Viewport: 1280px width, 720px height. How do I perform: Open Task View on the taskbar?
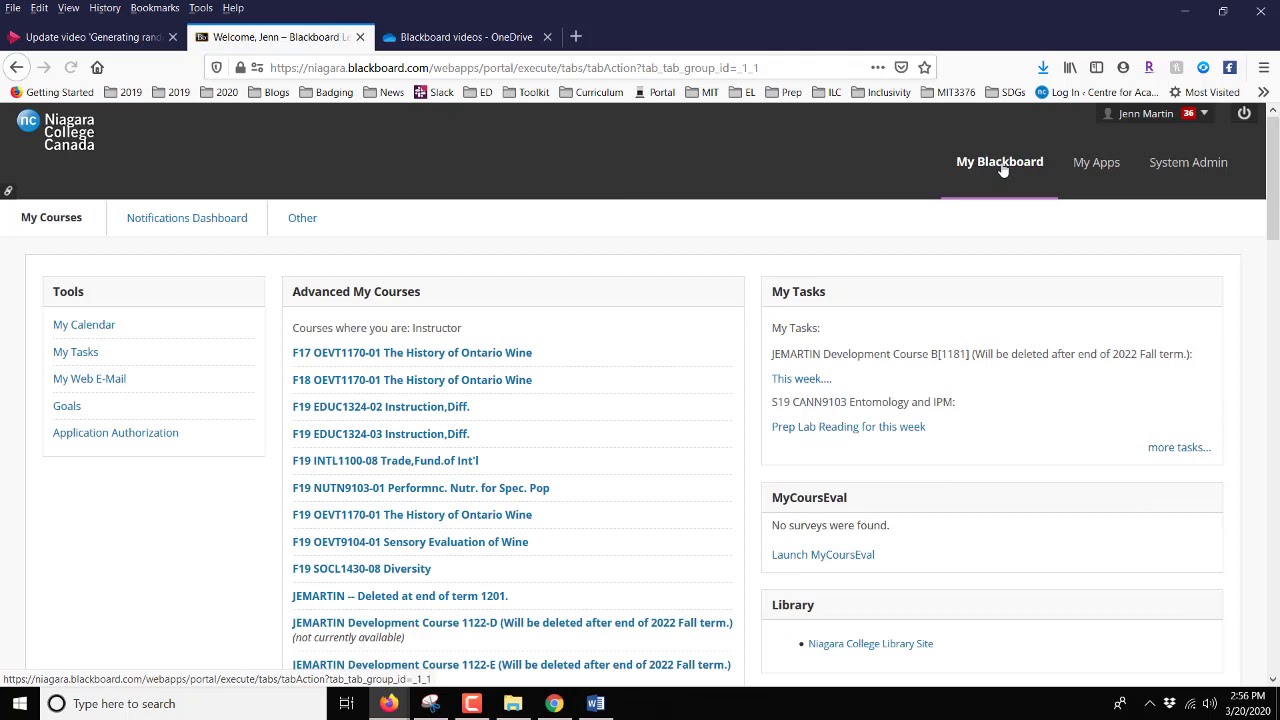[346, 704]
